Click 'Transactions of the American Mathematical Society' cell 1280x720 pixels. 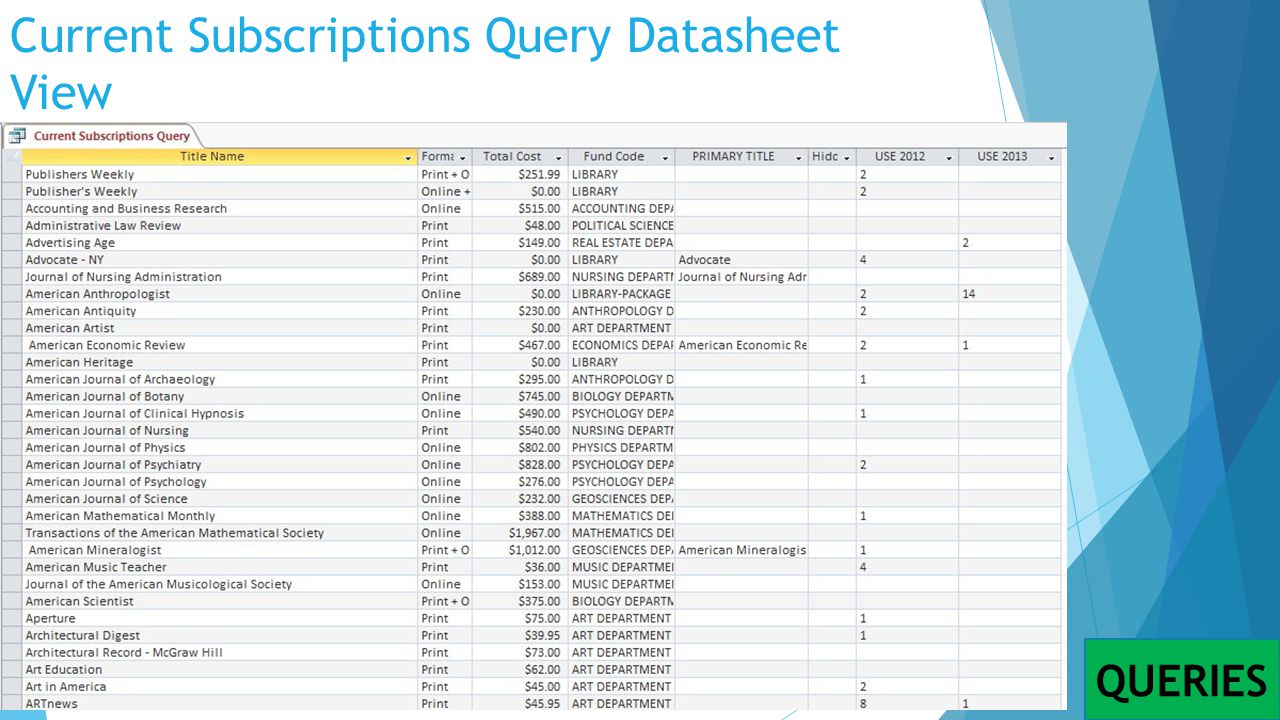pyautogui.click(x=219, y=532)
